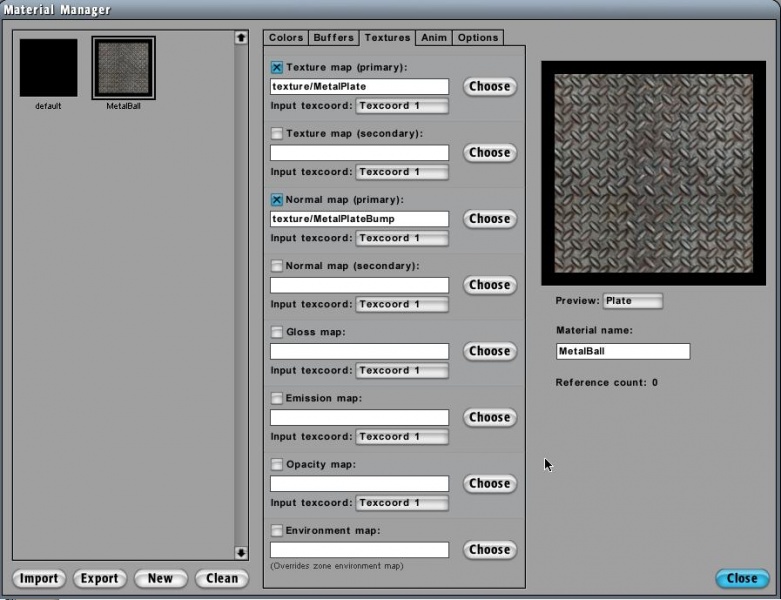The image size is (781, 600).
Task: Click Choose for Environment map
Action: click(x=489, y=549)
